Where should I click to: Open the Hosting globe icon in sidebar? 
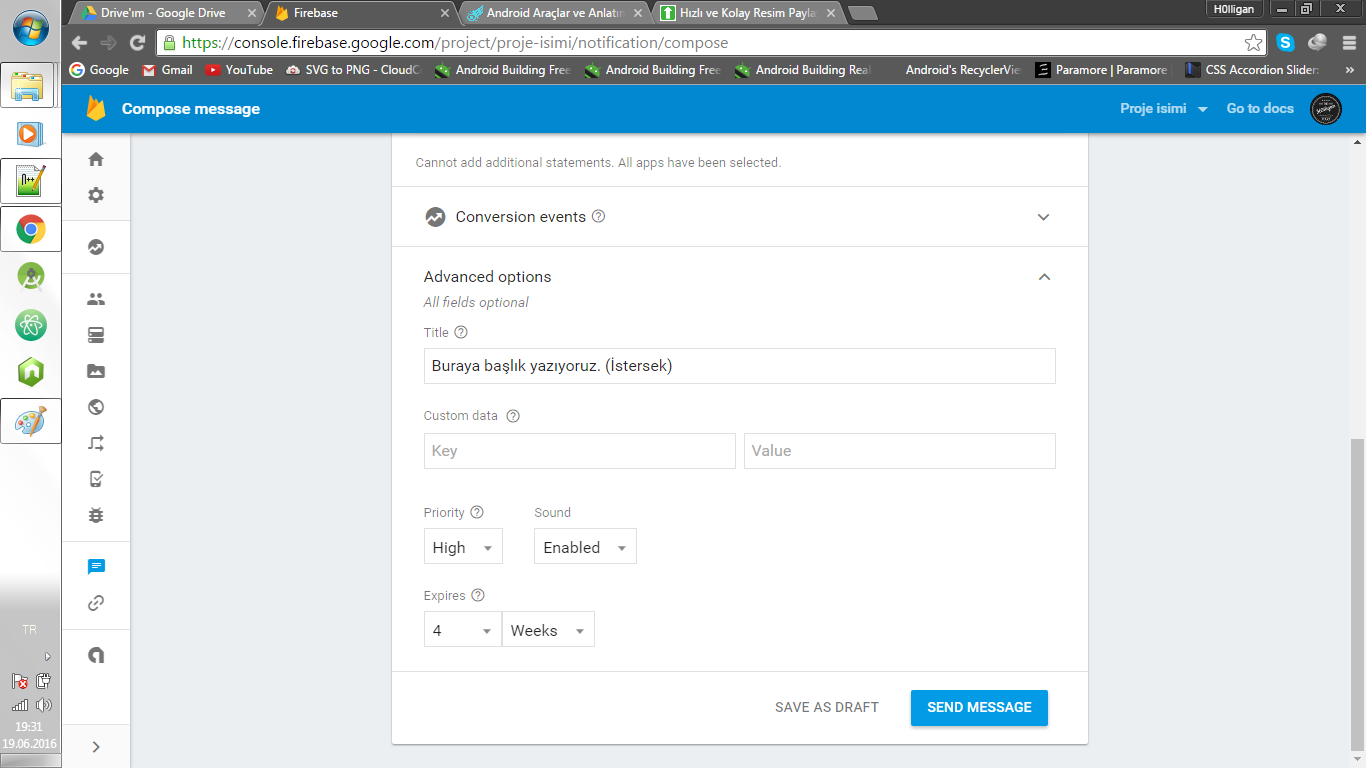click(x=96, y=407)
